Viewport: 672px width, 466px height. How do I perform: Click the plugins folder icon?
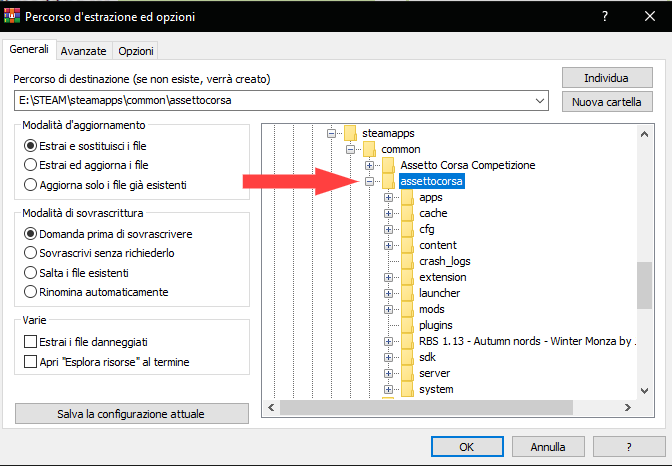(x=407, y=325)
